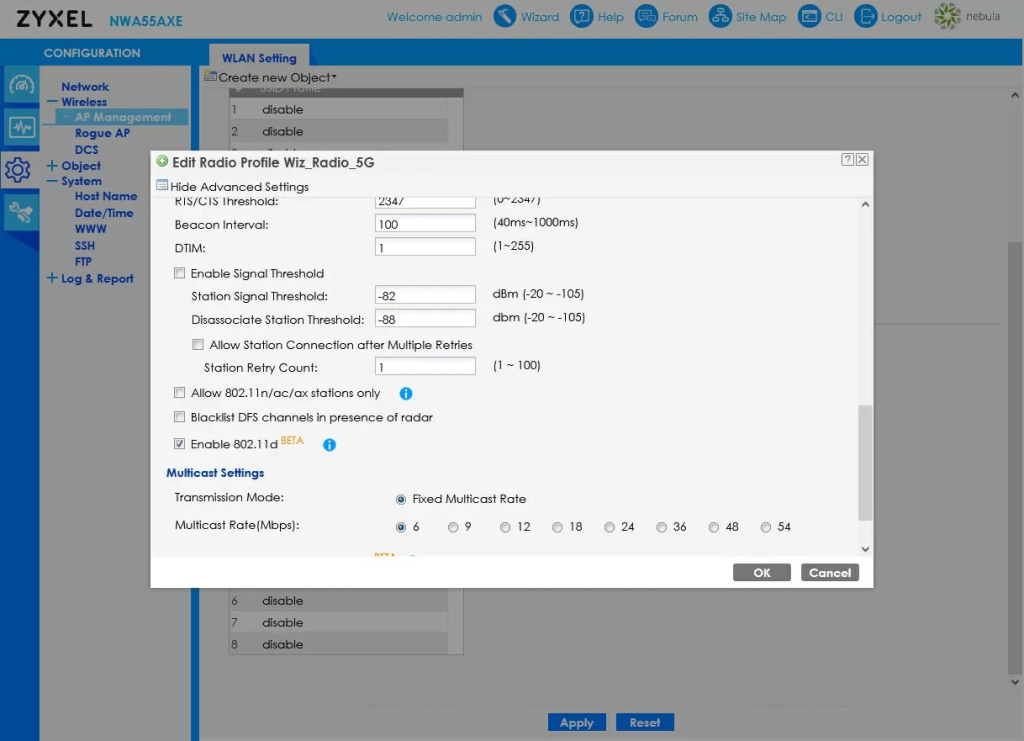Open the Forum icon
Screen dimensions: 1024x741
[x=647, y=17]
